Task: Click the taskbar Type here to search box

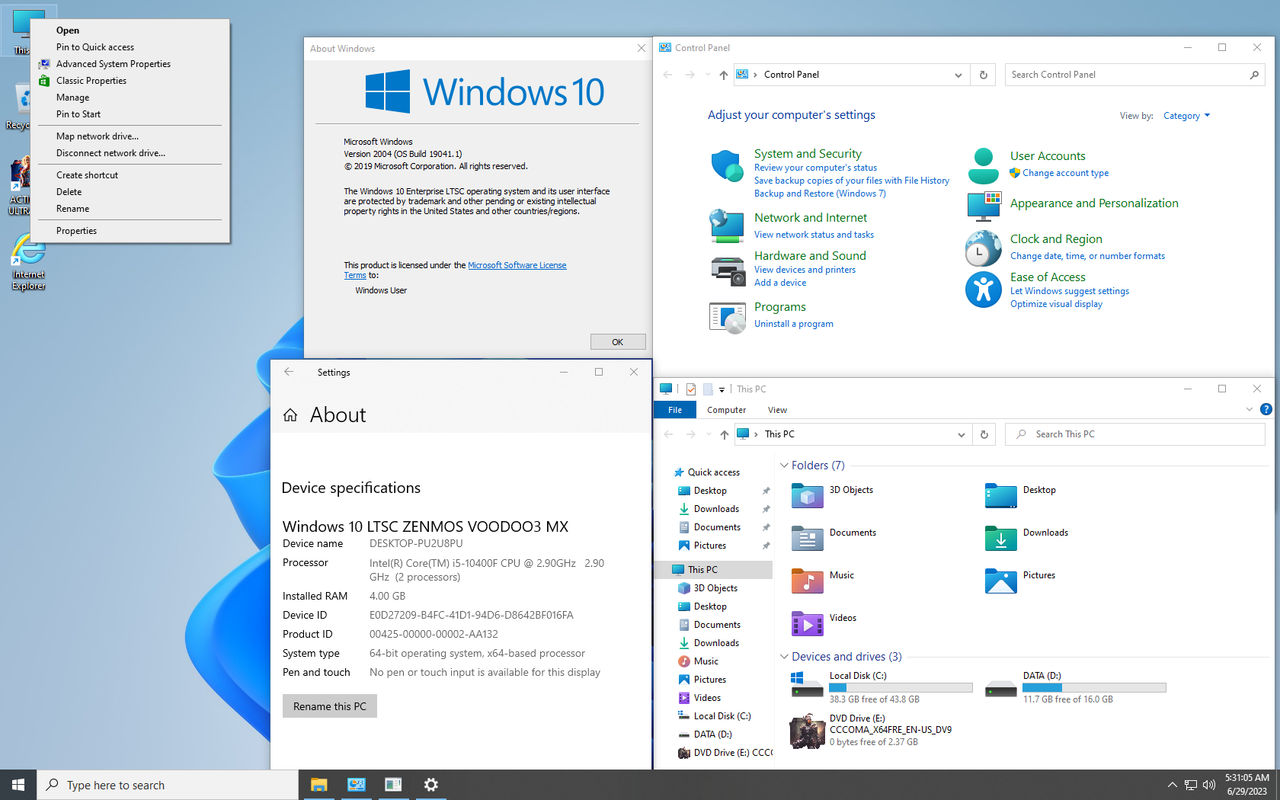Action: coord(168,785)
